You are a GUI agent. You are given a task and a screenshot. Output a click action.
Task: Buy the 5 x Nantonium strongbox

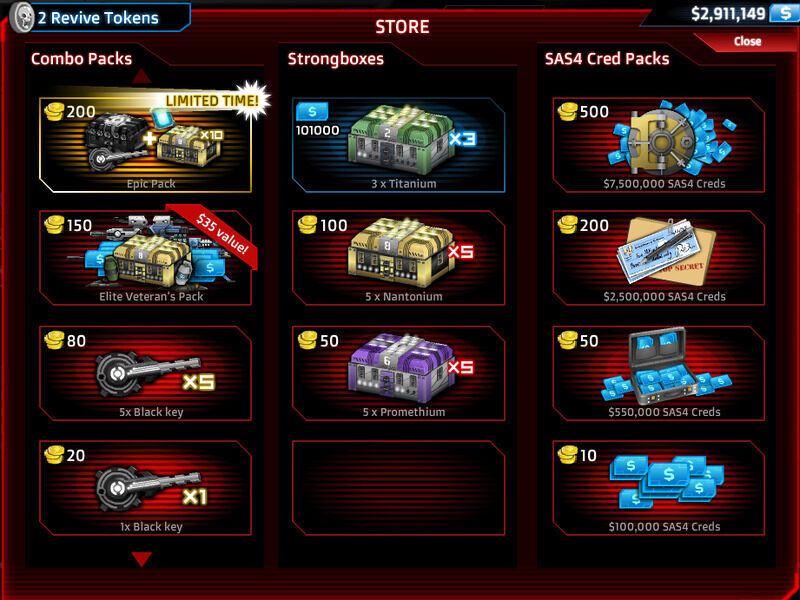tap(398, 259)
